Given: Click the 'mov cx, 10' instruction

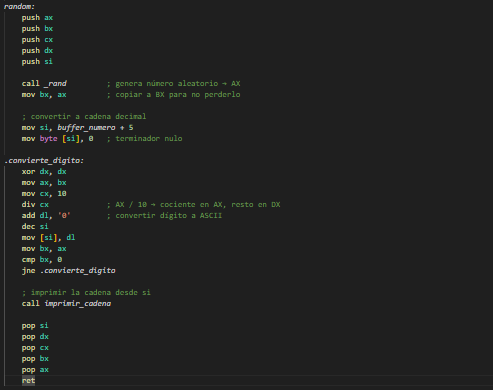Looking at the screenshot, I should pyautogui.click(x=44, y=193).
